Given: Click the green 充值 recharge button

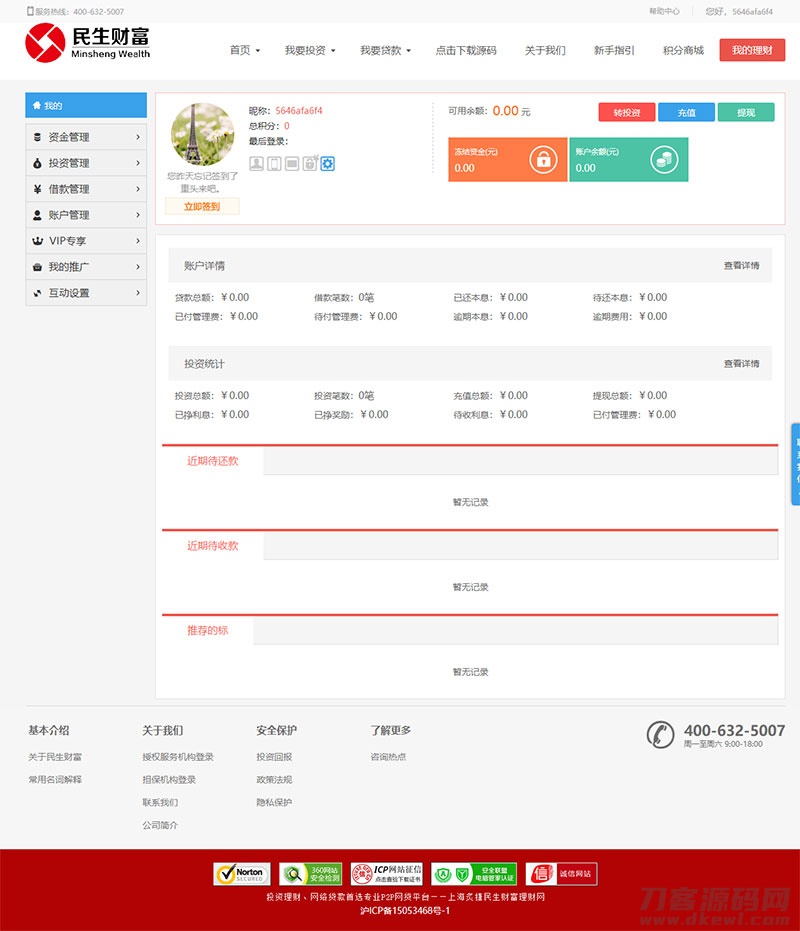Looking at the screenshot, I should click(687, 113).
